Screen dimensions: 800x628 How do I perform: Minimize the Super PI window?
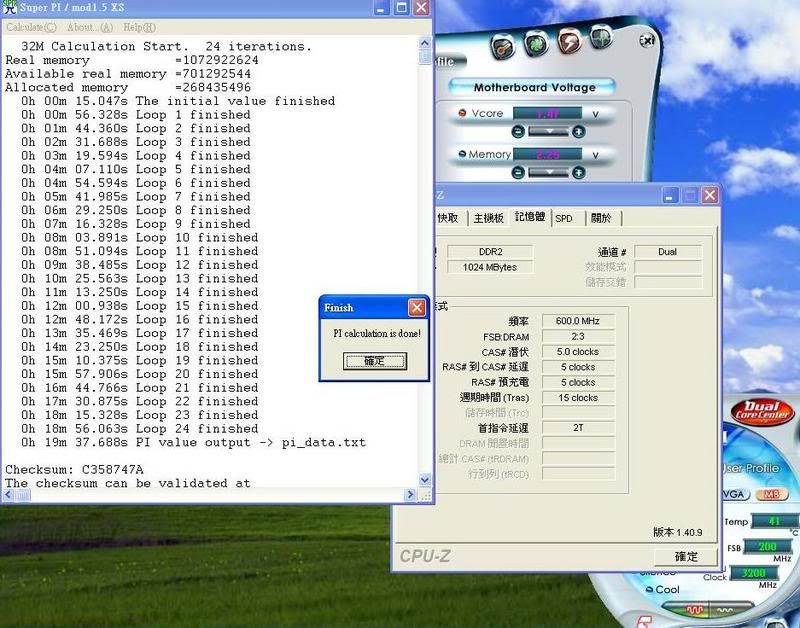pos(381,7)
